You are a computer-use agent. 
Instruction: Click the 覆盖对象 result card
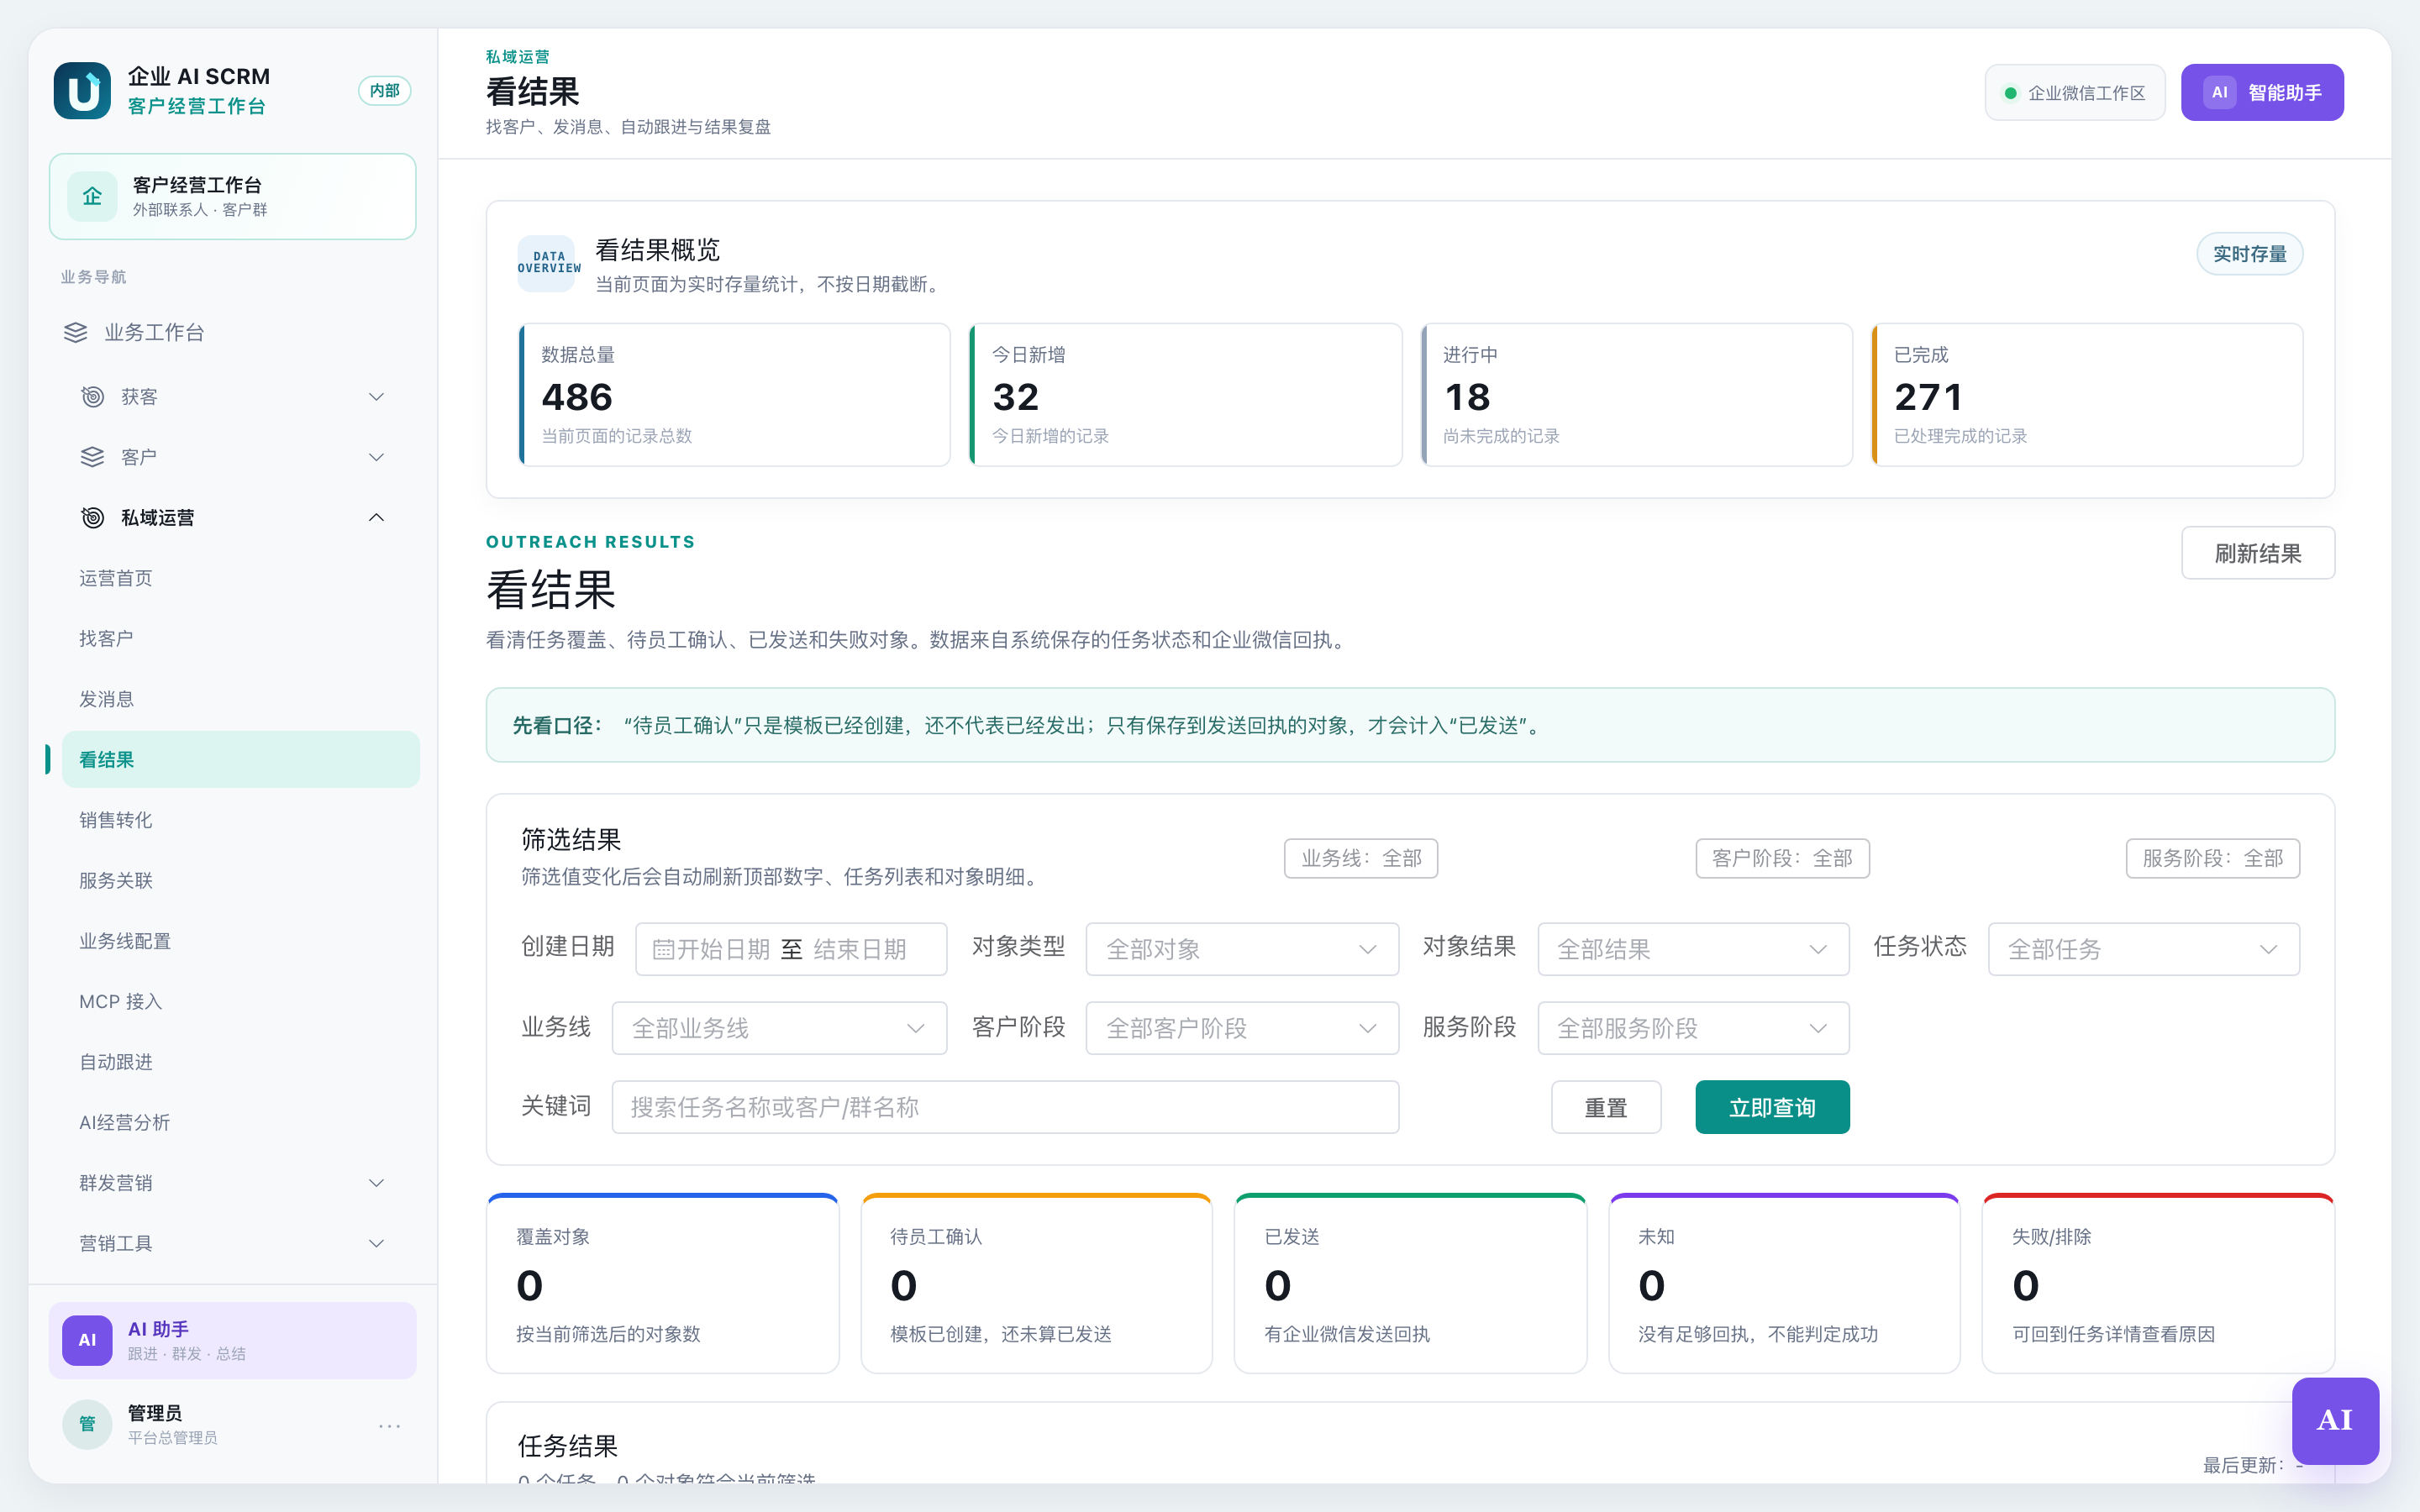(x=662, y=1283)
